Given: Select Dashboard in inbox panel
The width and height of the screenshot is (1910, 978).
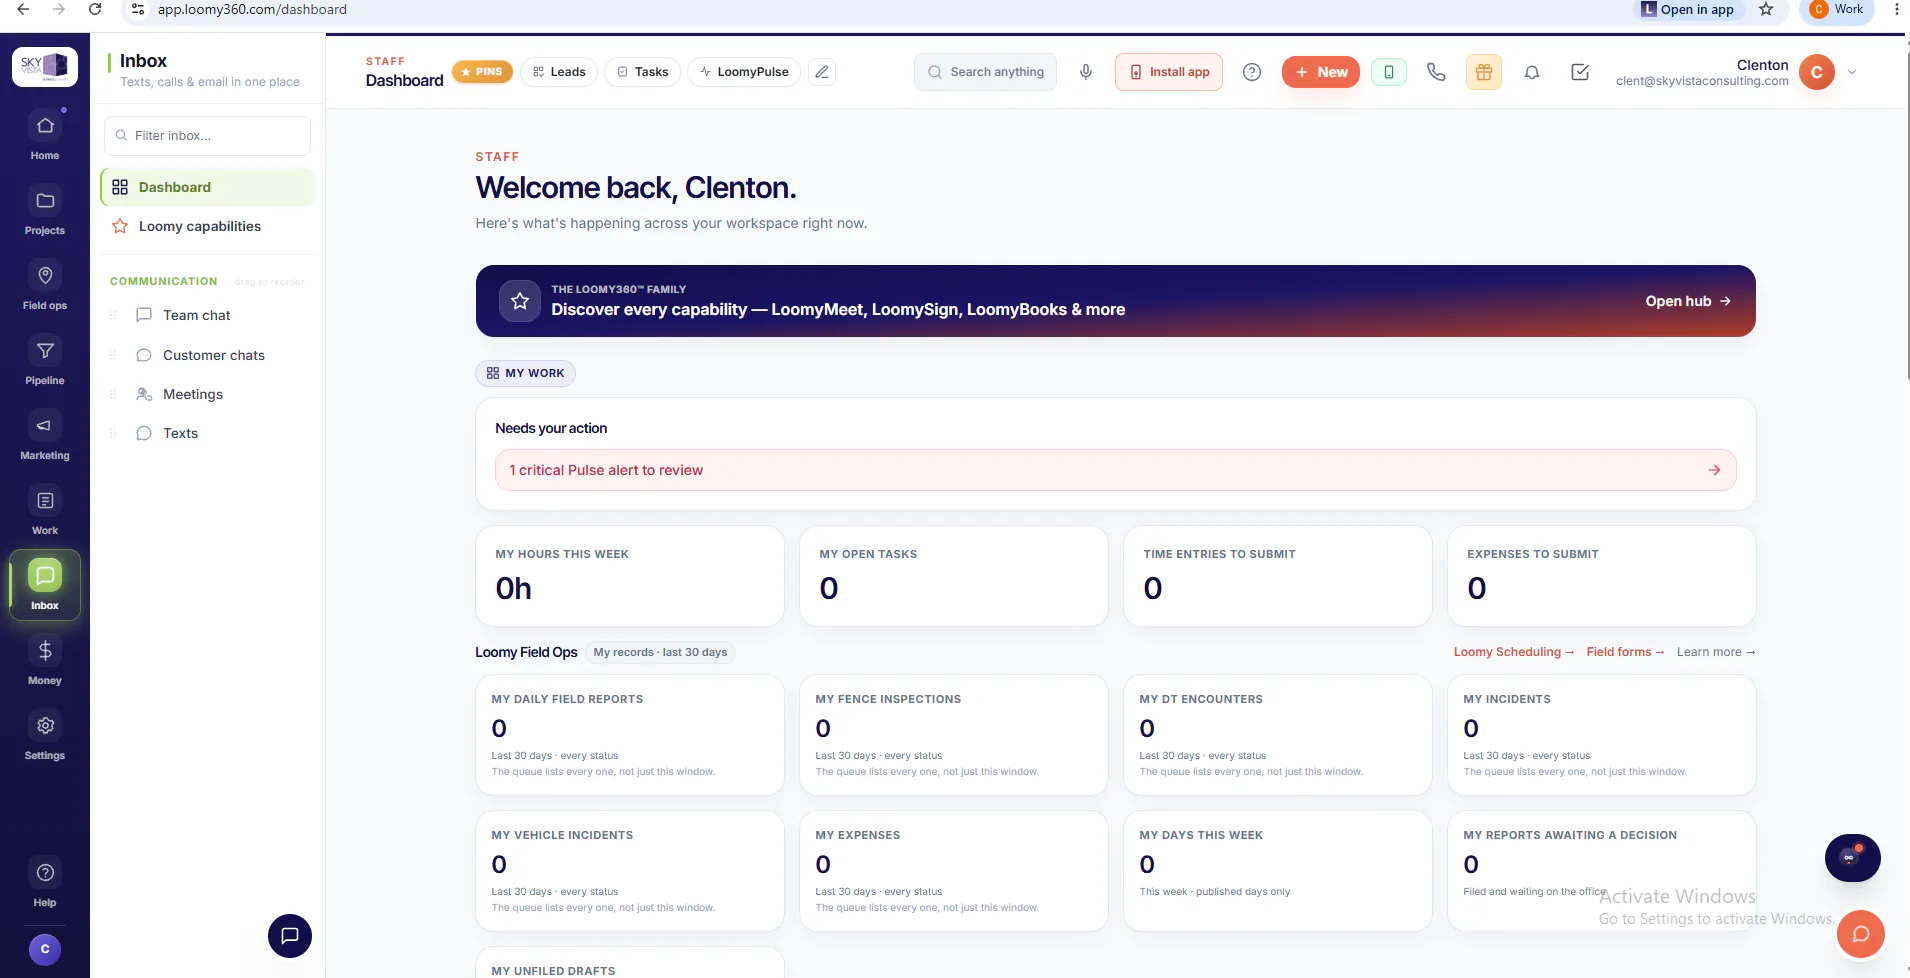Looking at the screenshot, I should pos(207,187).
